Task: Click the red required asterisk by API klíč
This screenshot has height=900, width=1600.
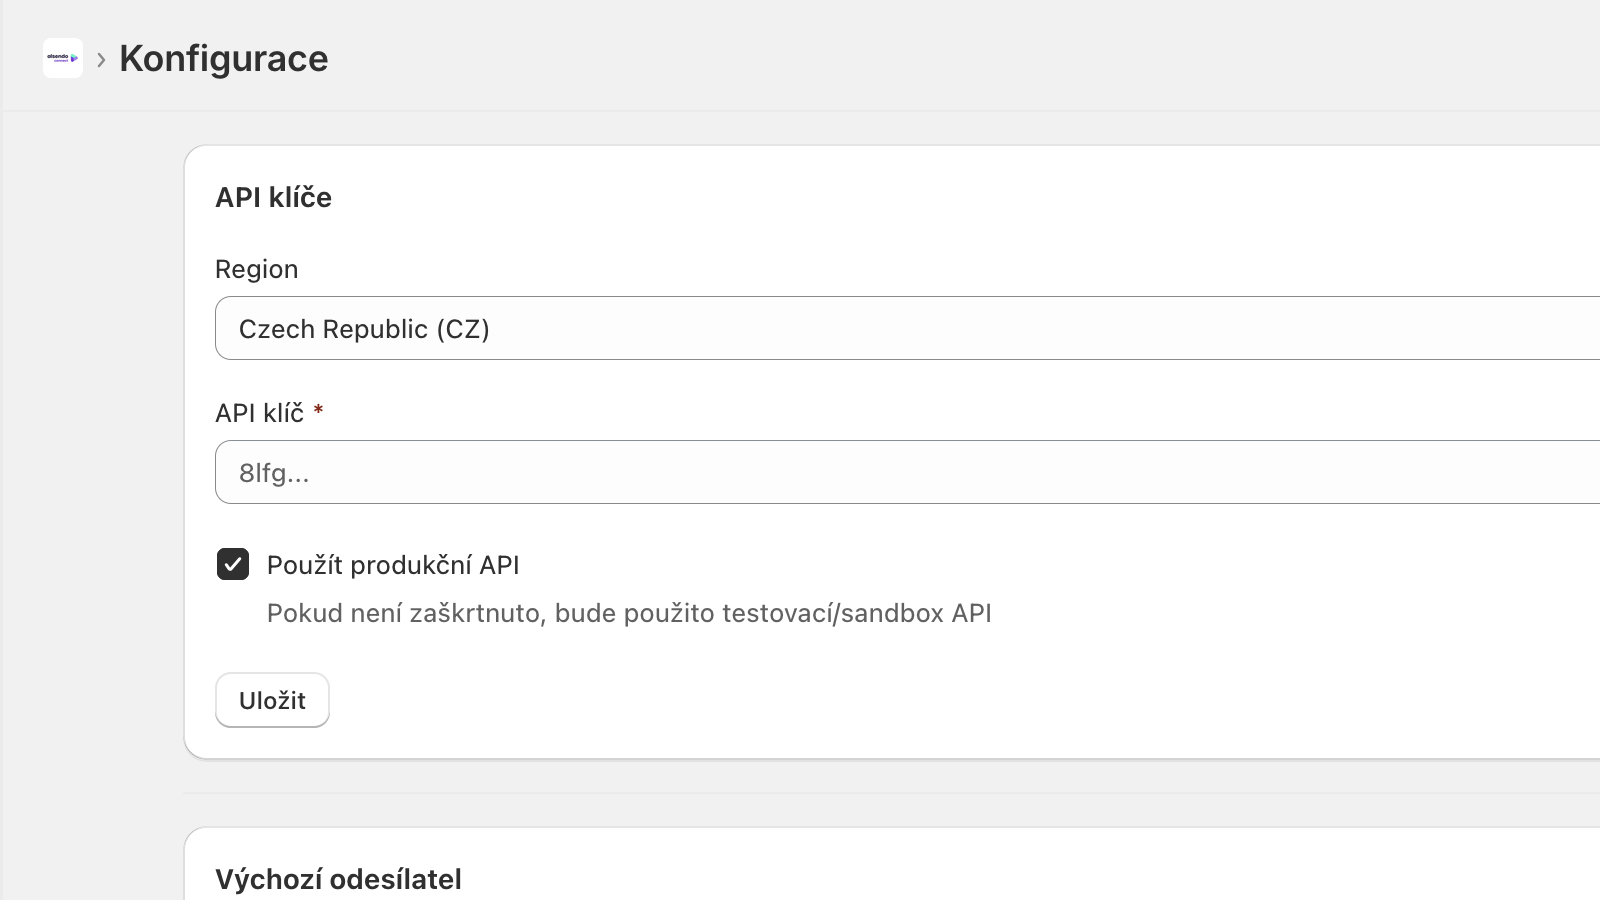Action: 318,410
